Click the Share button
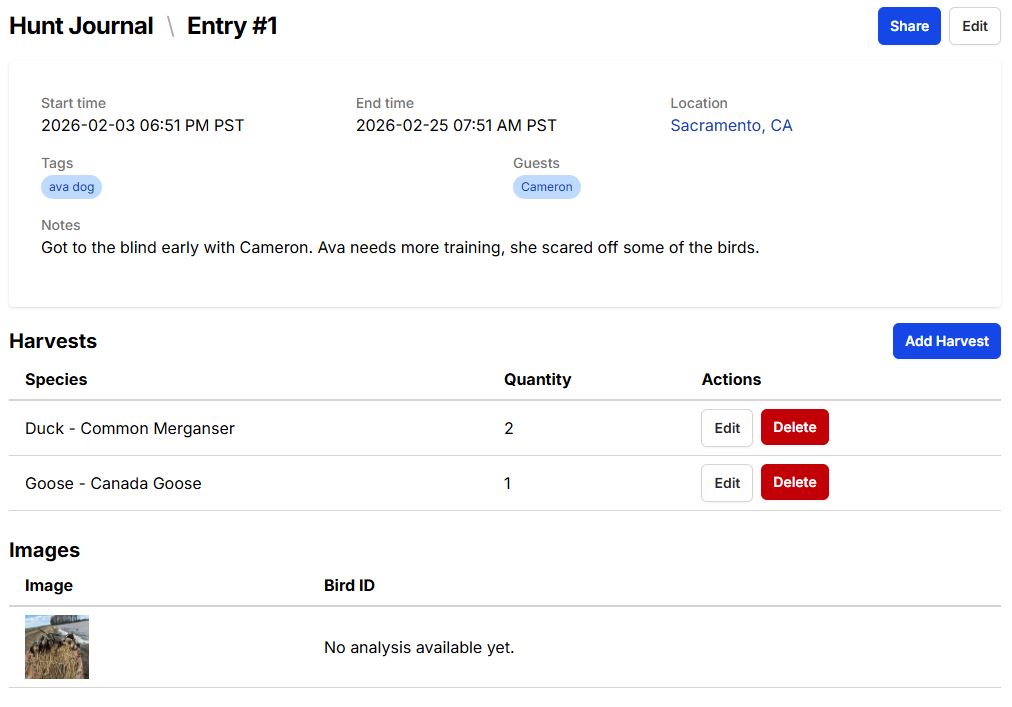Screen dimensions: 1012x707 (x=908, y=26)
